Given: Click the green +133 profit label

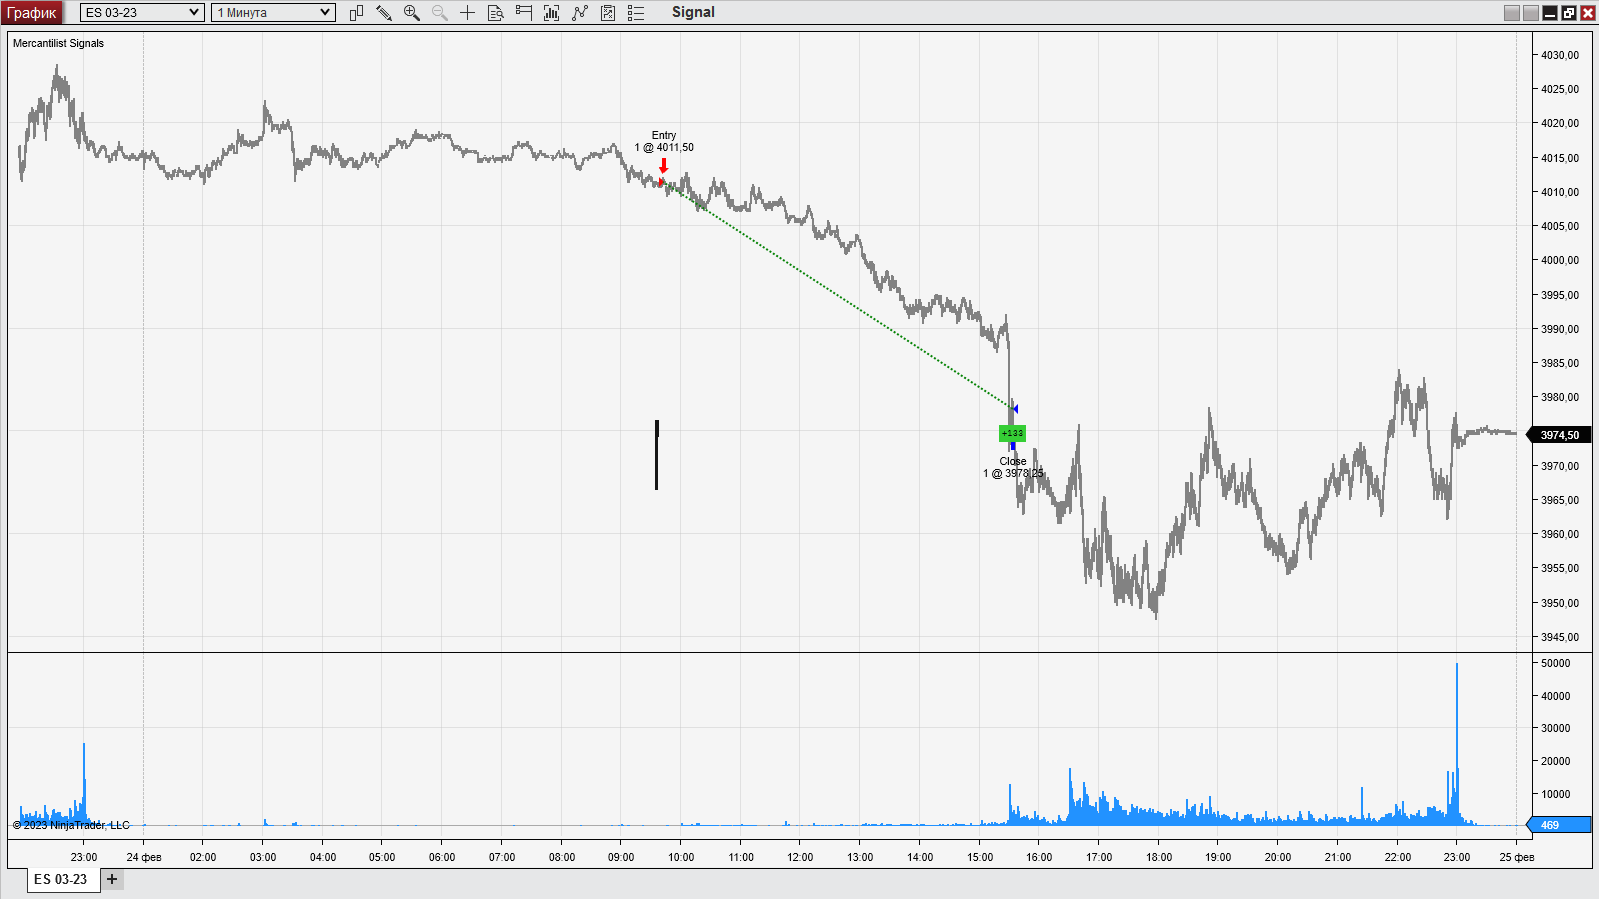Looking at the screenshot, I should click(x=1012, y=433).
